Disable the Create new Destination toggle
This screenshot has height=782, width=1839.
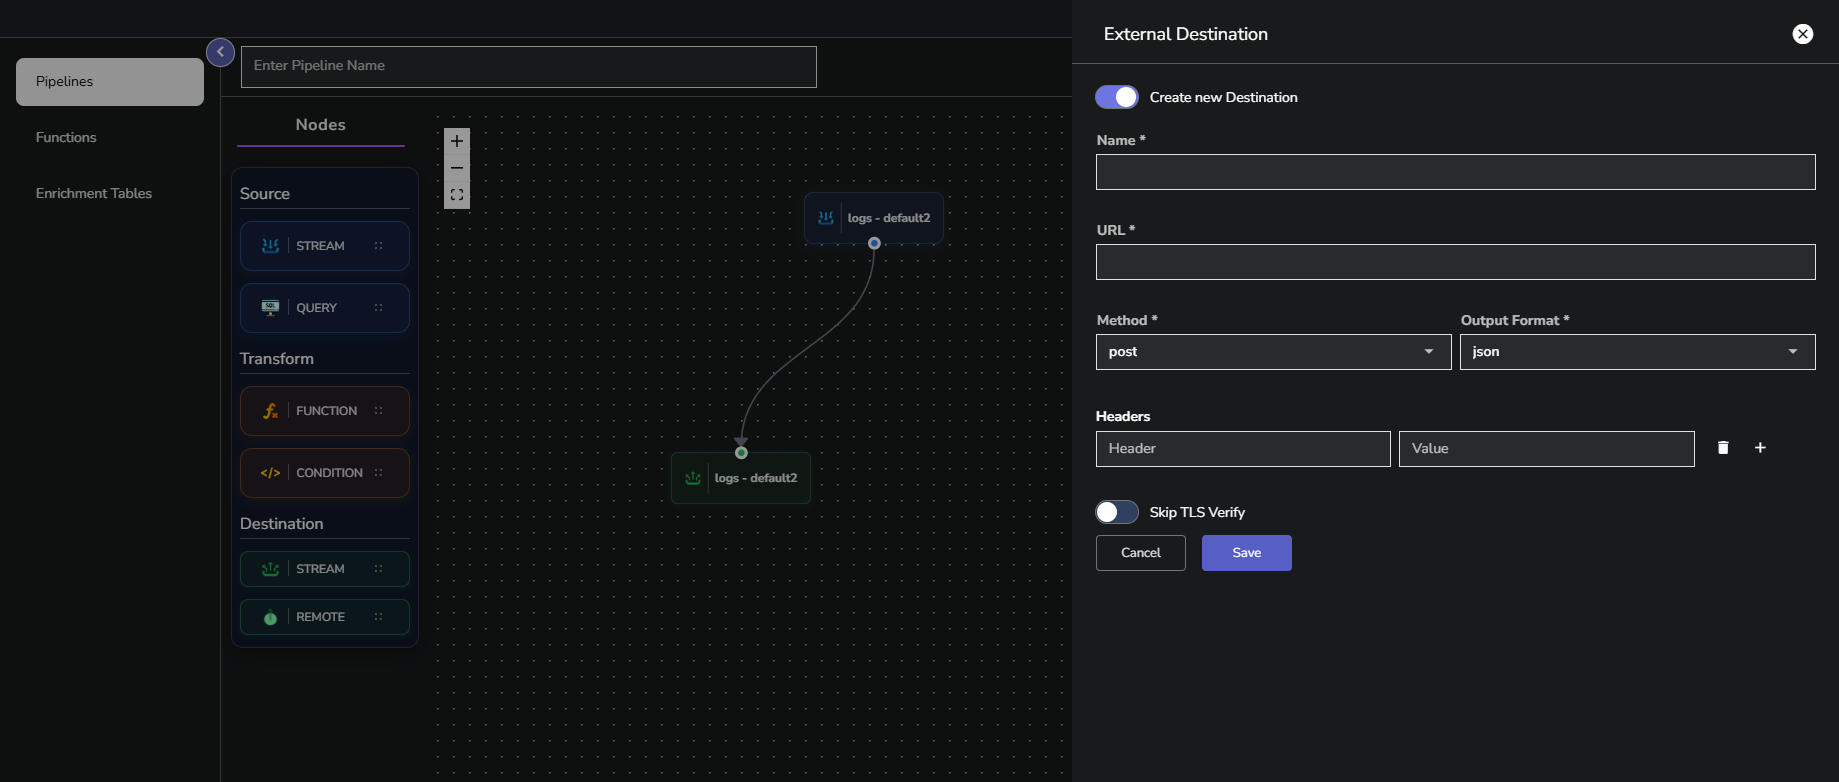click(x=1117, y=97)
